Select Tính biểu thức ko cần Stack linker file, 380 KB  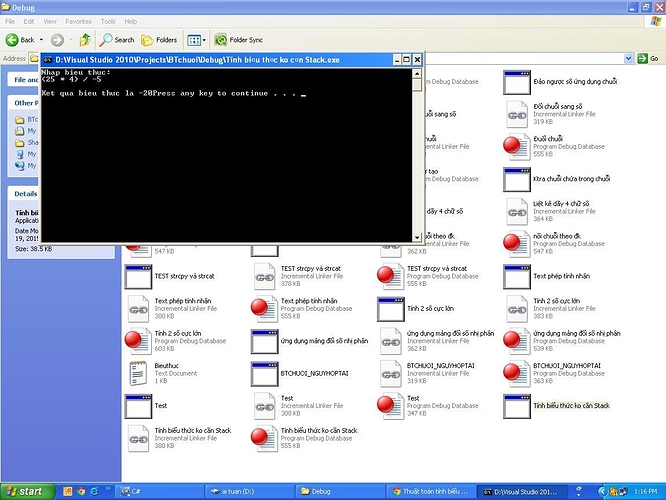(x=138, y=438)
